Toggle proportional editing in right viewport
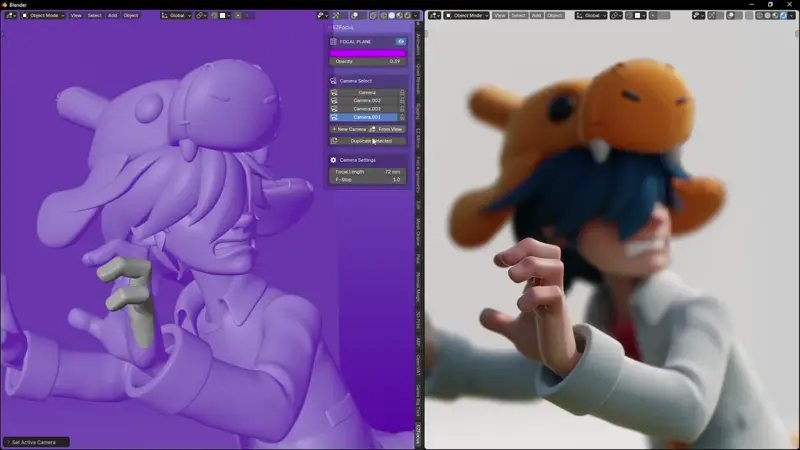Image resolution: width=800 pixels, height=450 pixels. (653, 15)
